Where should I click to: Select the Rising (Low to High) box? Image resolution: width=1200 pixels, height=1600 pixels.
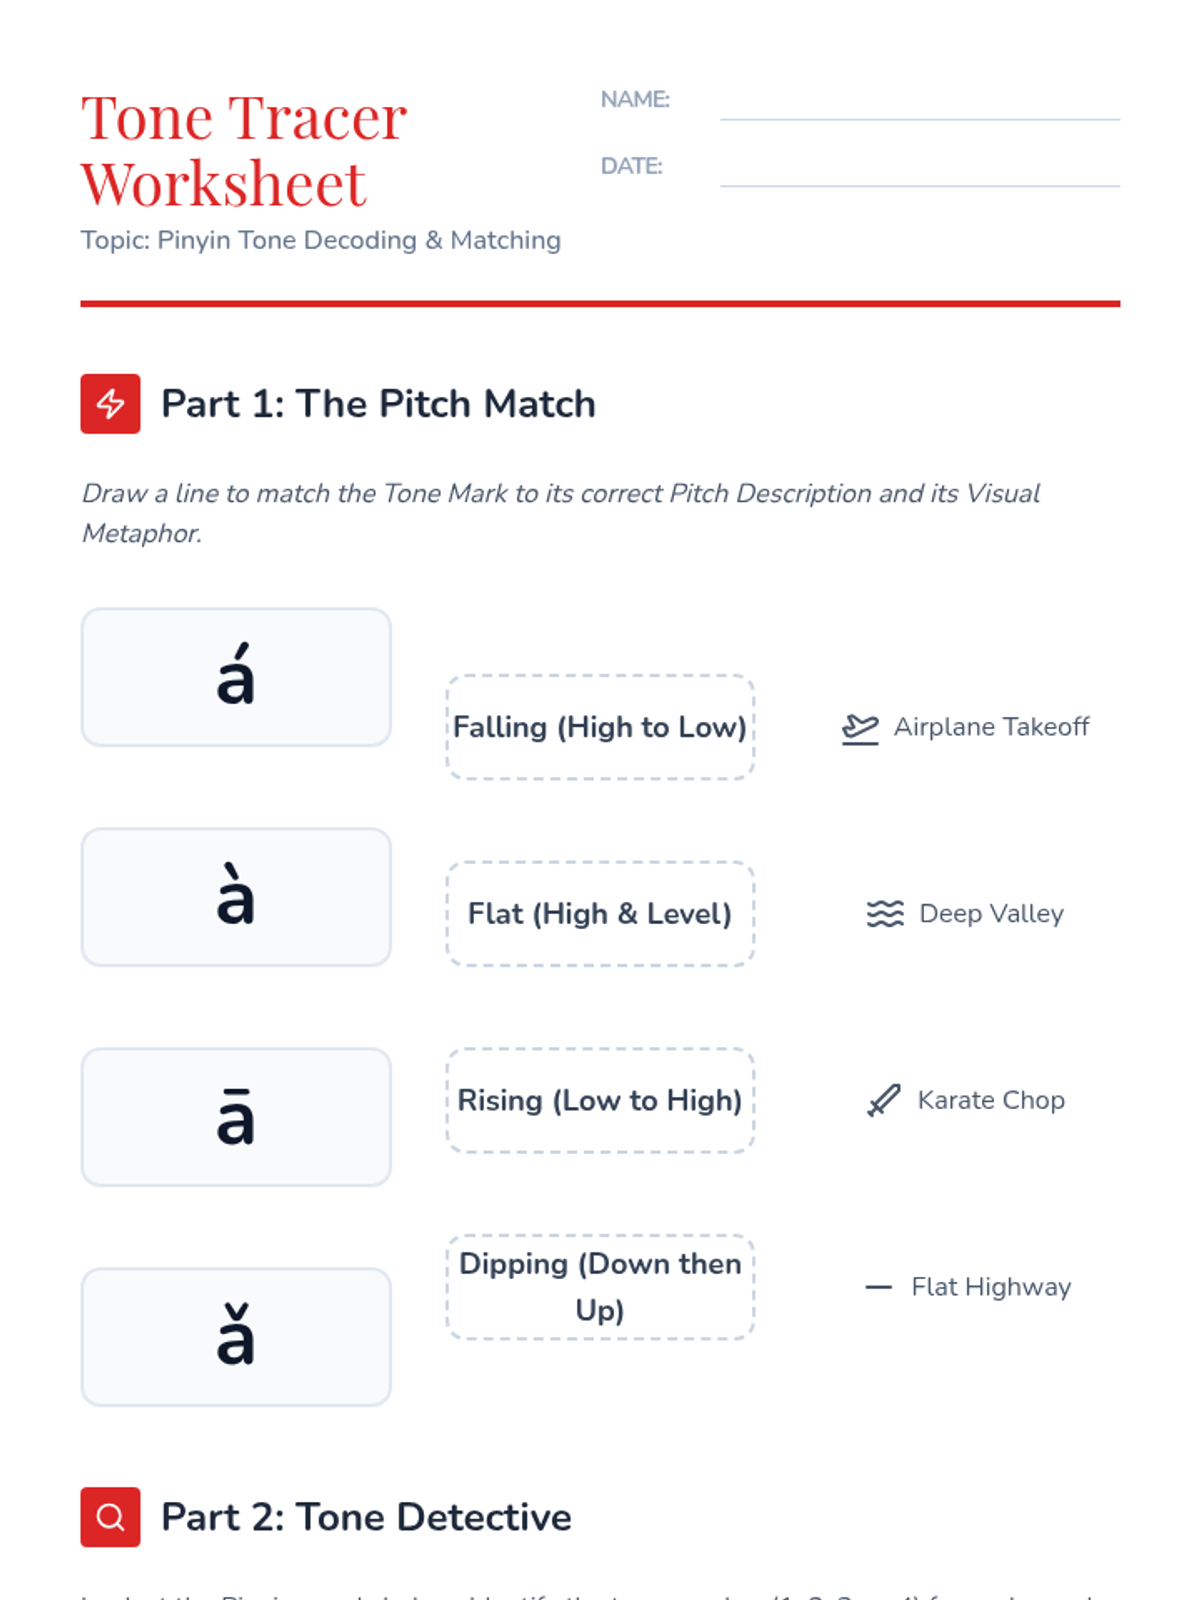tap(600, 1100)
